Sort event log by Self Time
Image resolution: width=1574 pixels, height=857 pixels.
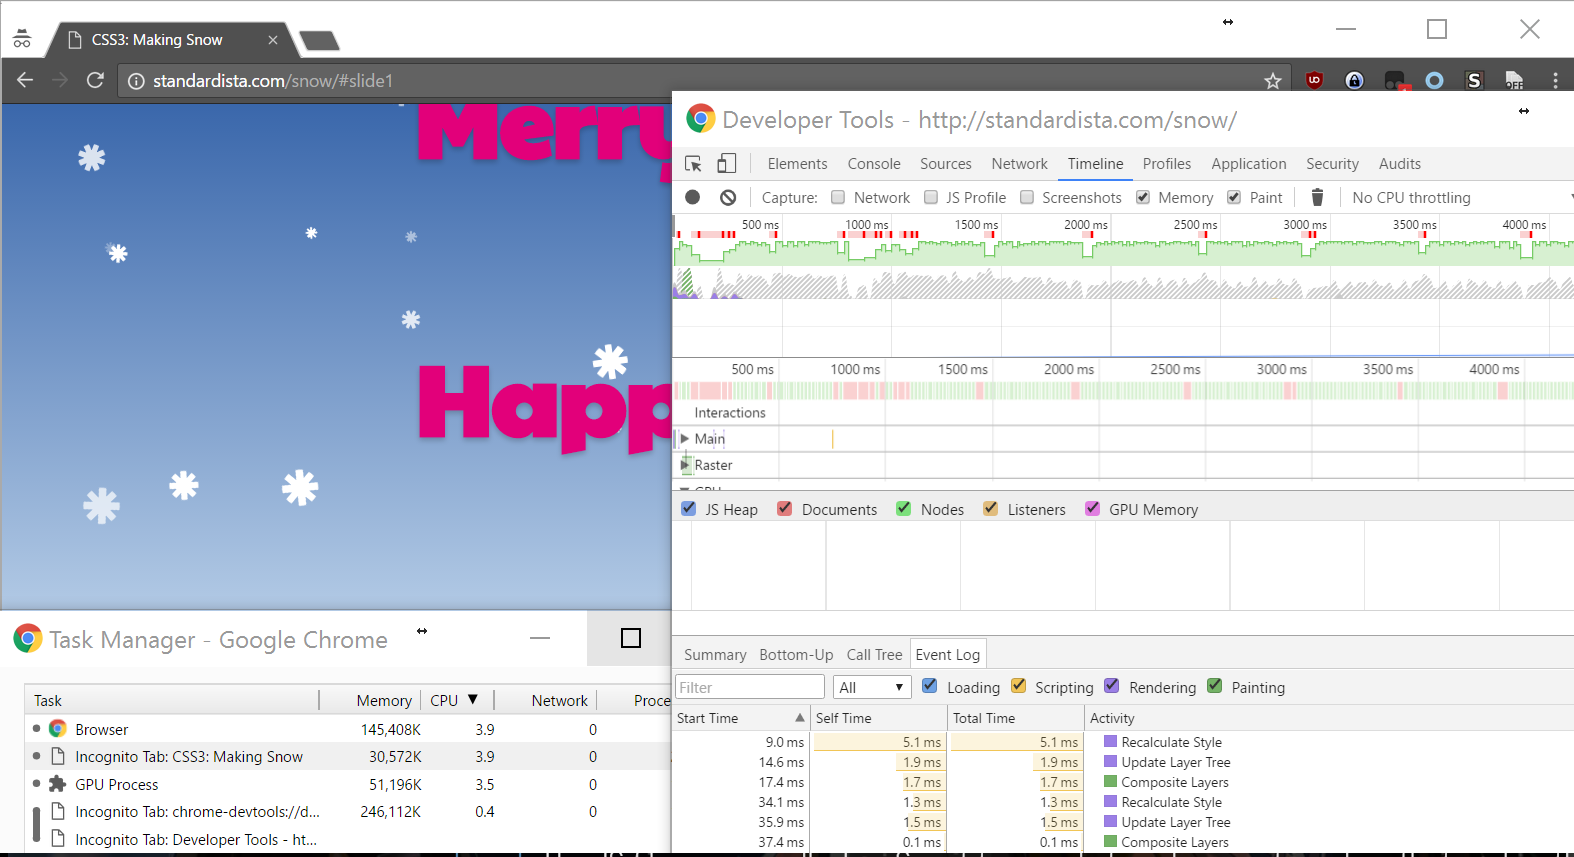pyautogui.click(x=878, y=718)
